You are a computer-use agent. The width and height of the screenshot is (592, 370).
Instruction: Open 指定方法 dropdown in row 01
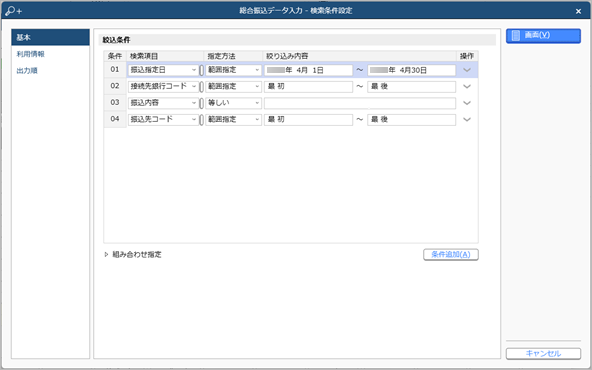233,70
